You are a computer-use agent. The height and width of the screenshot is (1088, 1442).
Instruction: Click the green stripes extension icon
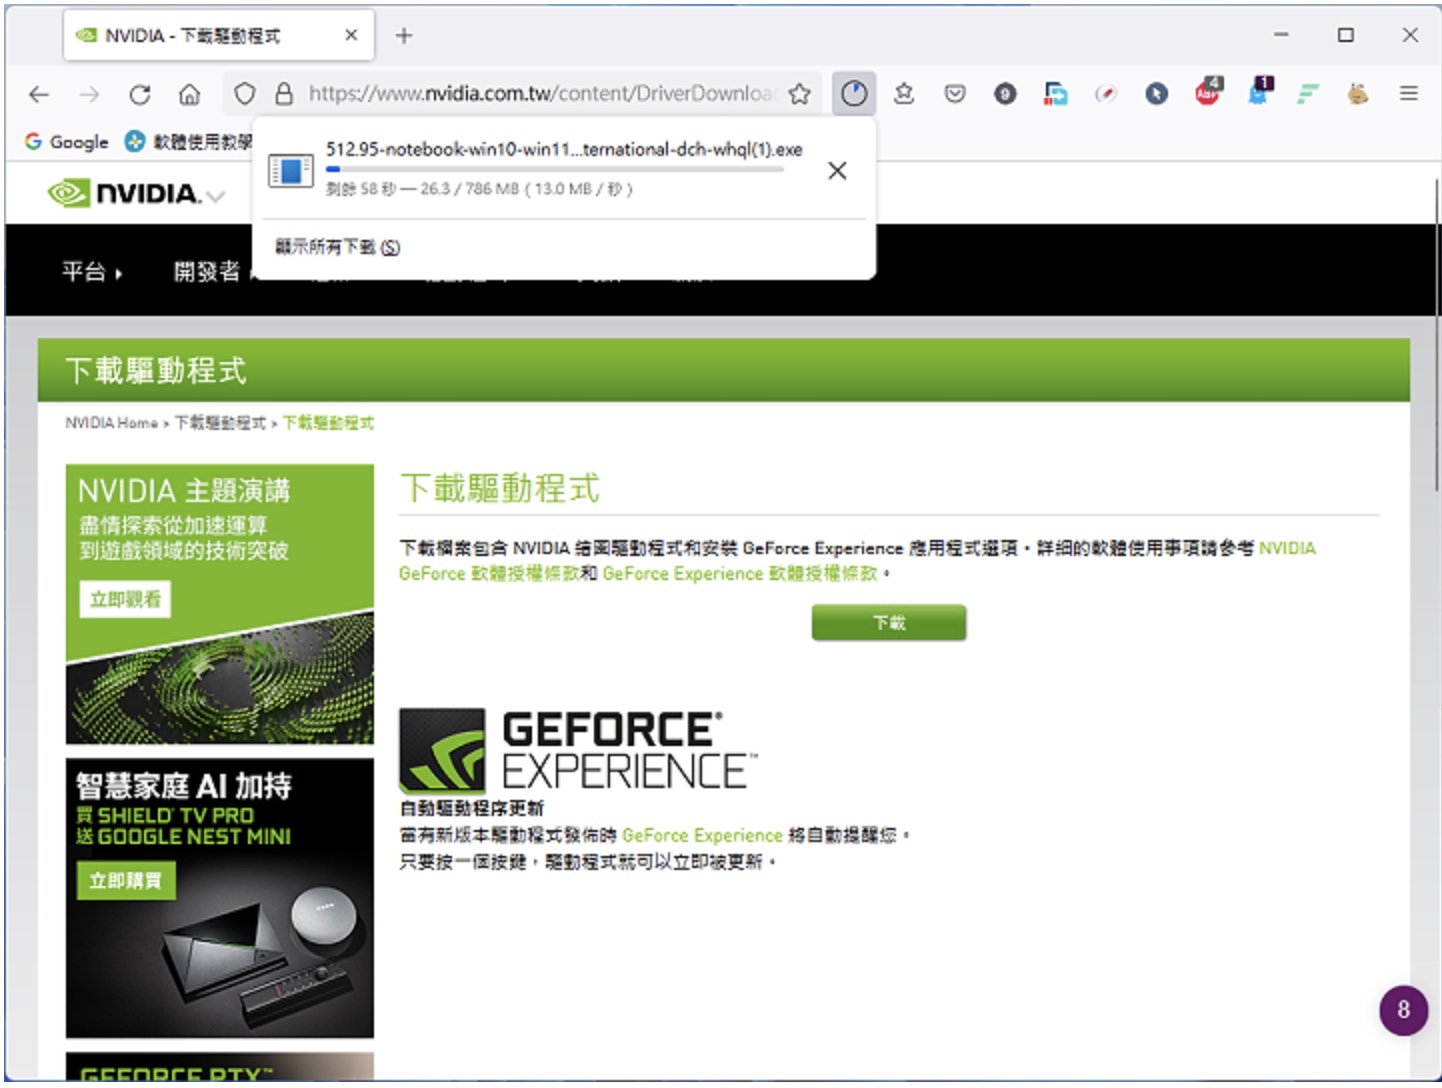click(x=1308, y=94)
